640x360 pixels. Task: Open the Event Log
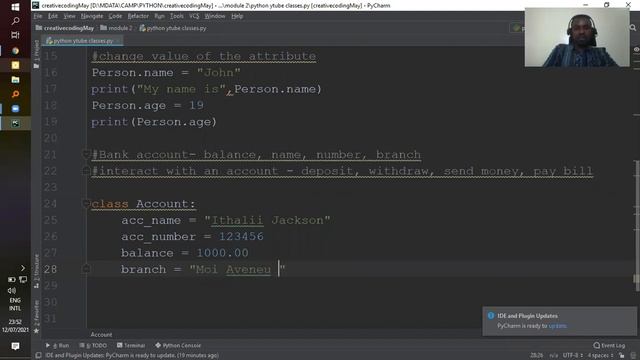[609, 345]
